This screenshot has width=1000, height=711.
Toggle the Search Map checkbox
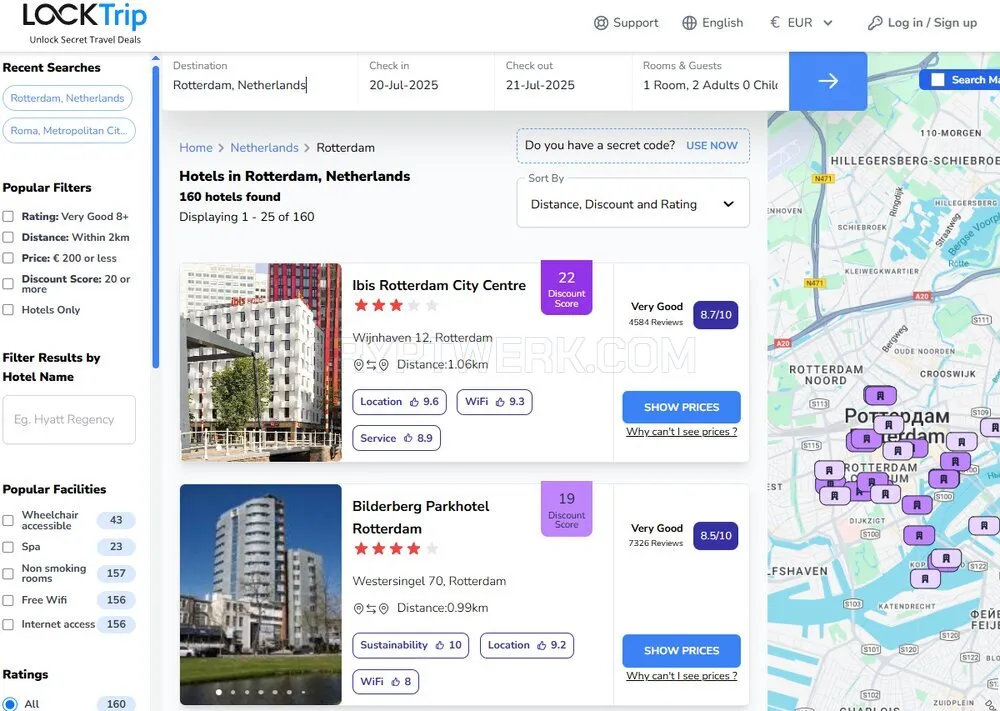click(x=938, y=80)
